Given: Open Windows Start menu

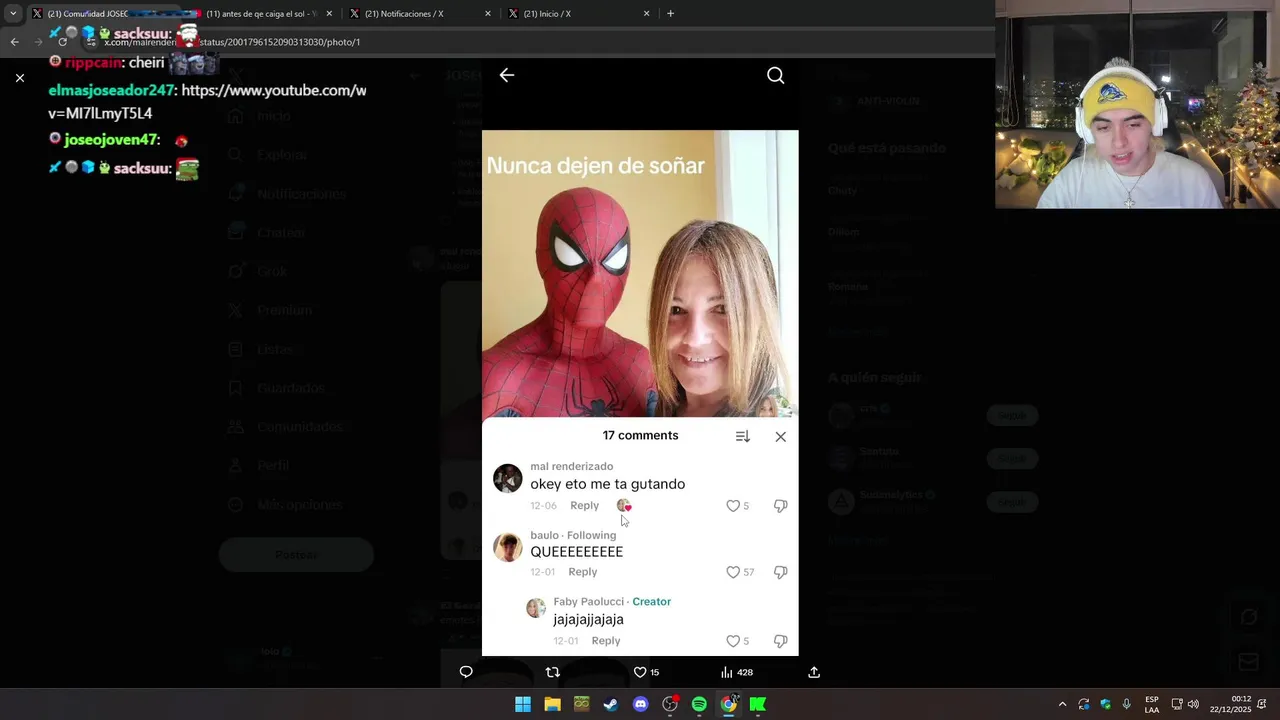Looking at the screenshot, I should (x=523, y=704).
